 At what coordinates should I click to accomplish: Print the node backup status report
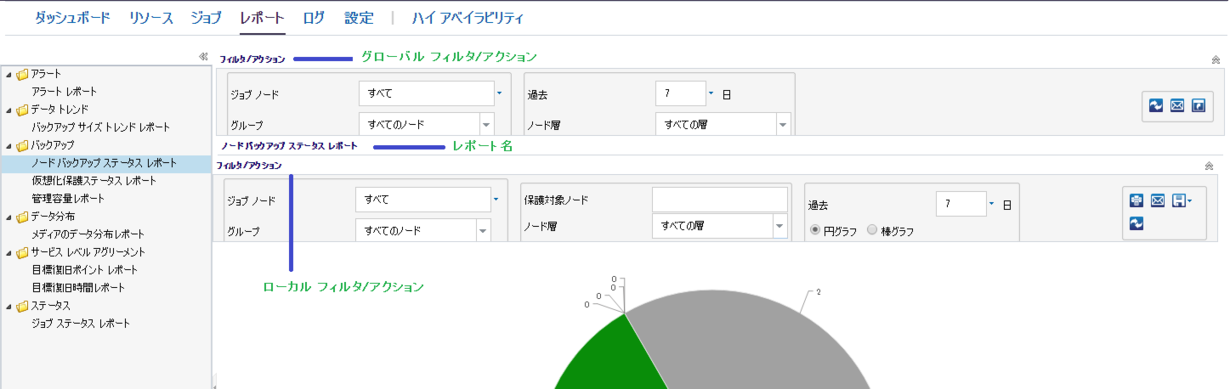pyautogui.click(x=1137, y=201)
